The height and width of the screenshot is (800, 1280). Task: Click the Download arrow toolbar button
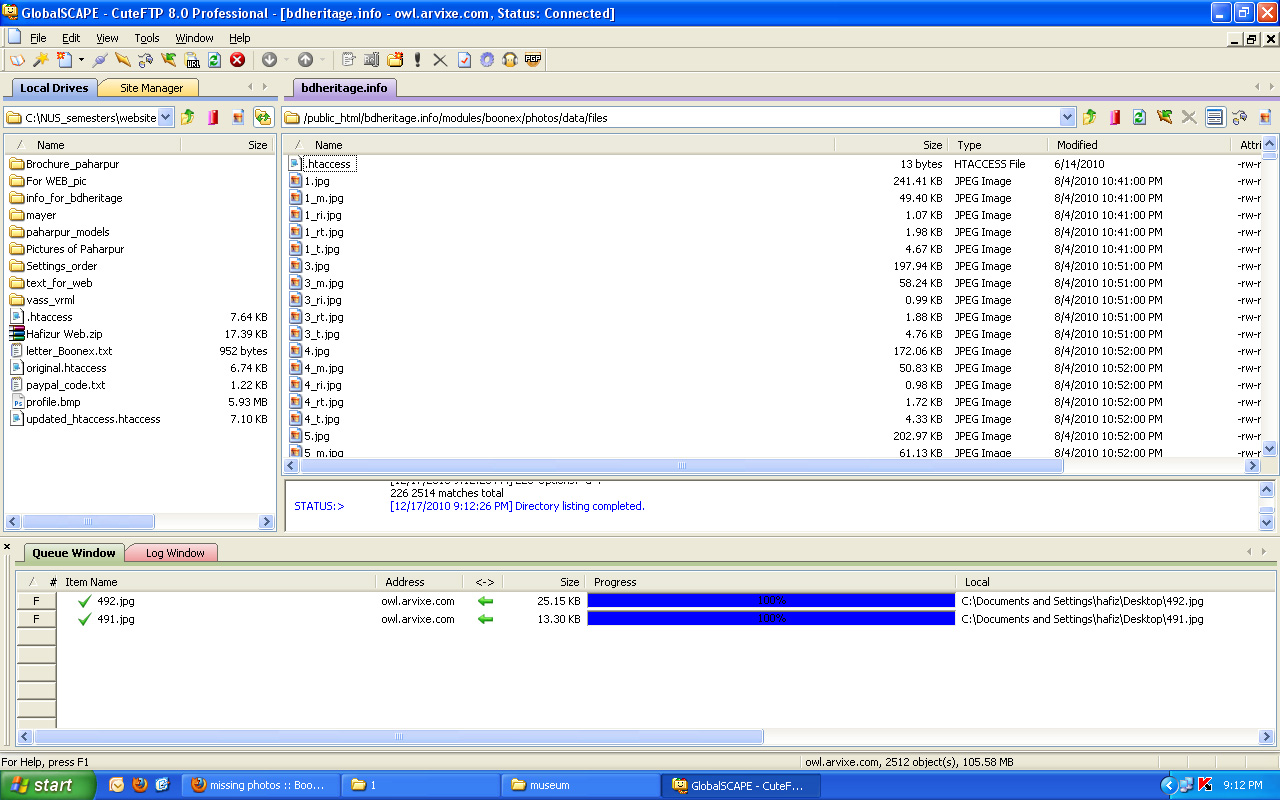point(269,60)
